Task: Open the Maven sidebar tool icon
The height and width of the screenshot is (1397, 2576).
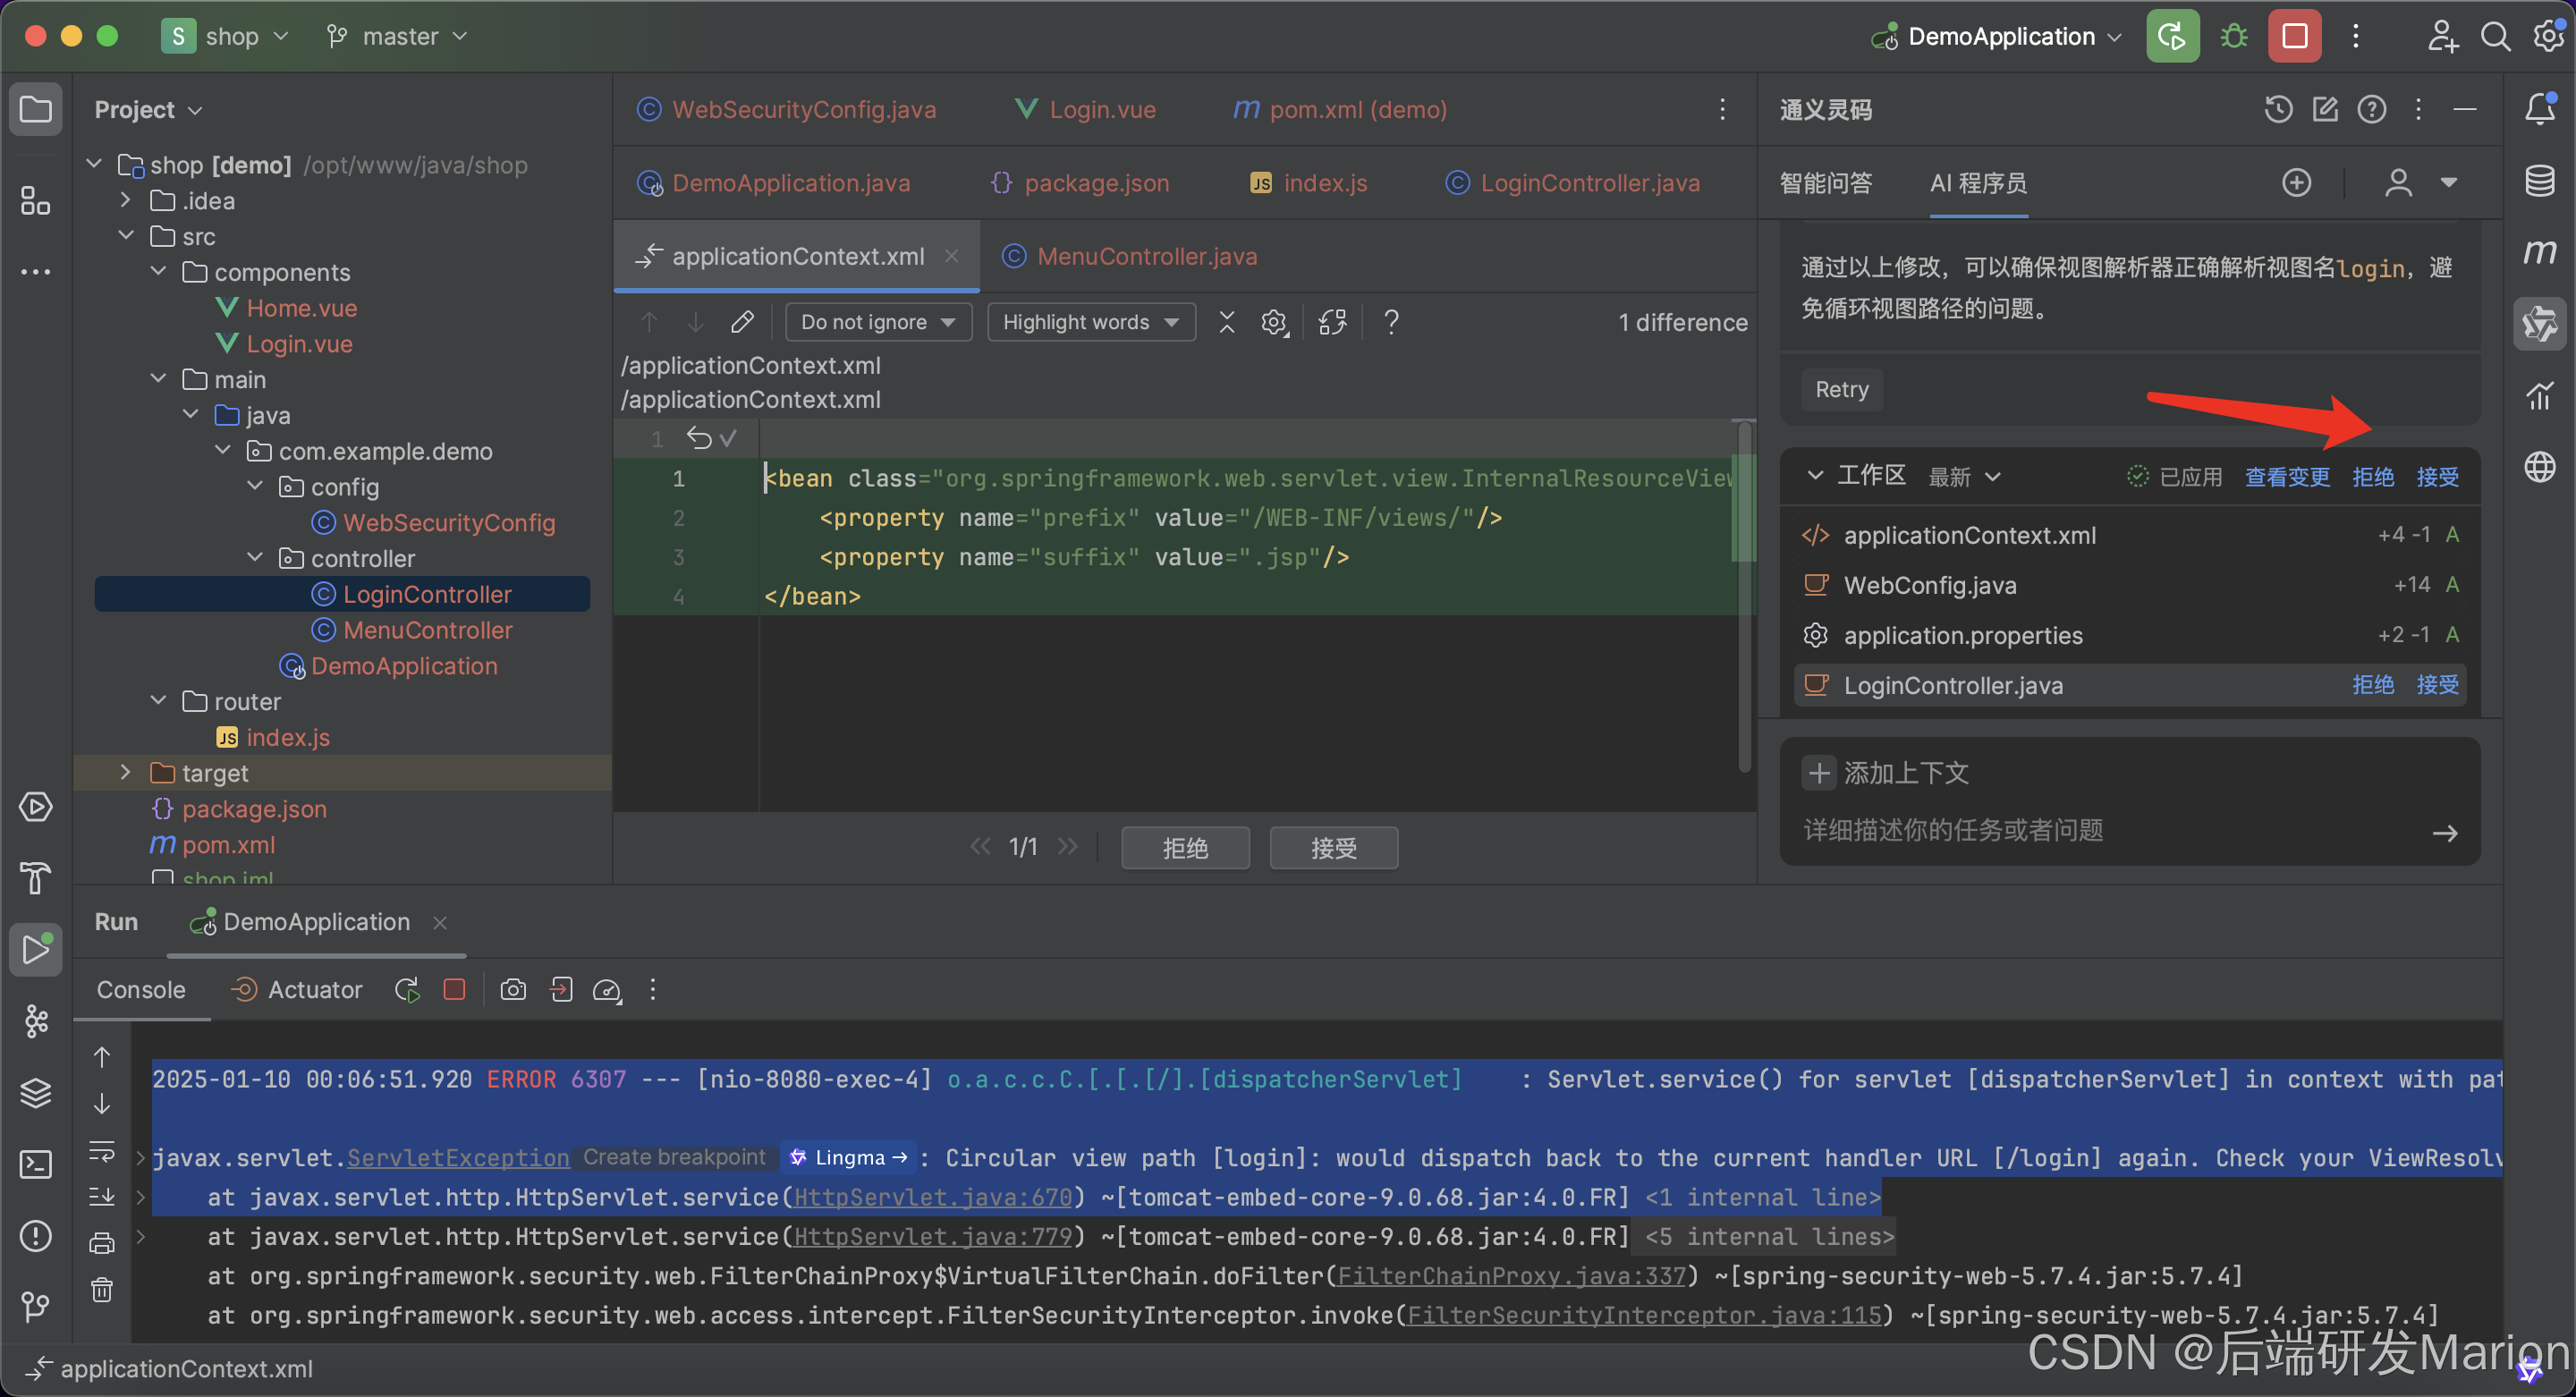Action: (2539, 252)
